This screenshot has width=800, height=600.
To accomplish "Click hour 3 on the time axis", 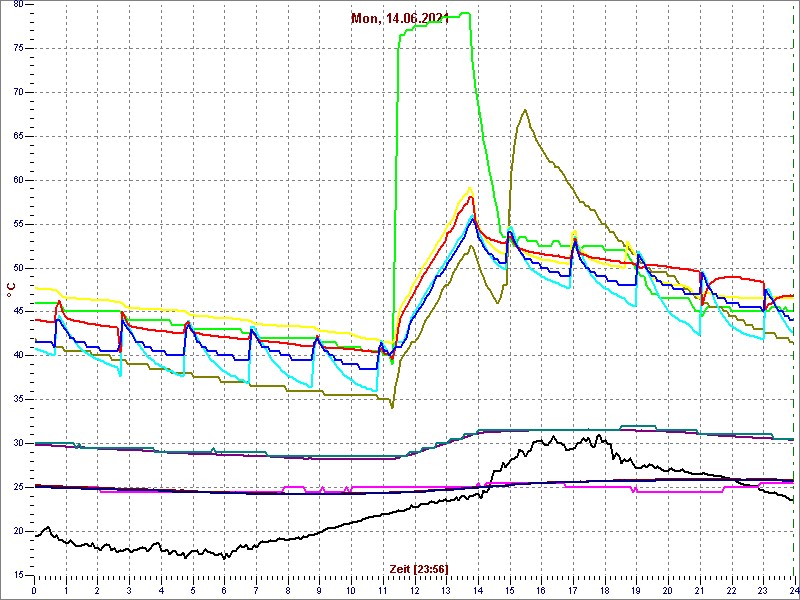I will click(x=129, y=590).
